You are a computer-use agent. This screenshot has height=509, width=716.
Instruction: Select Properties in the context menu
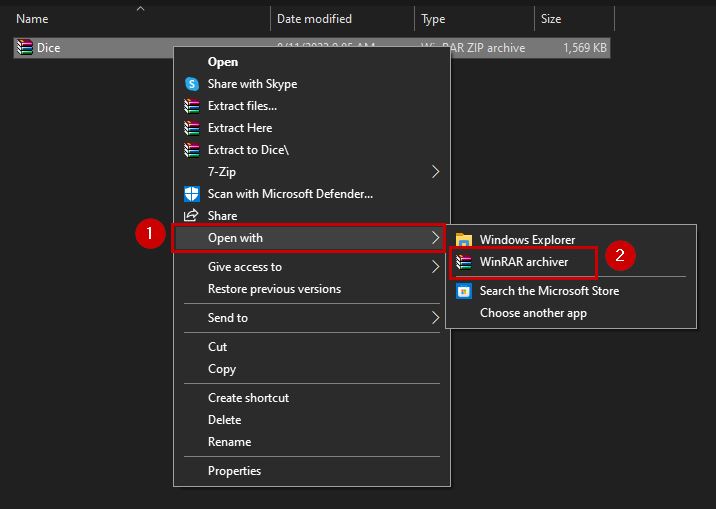234,471
